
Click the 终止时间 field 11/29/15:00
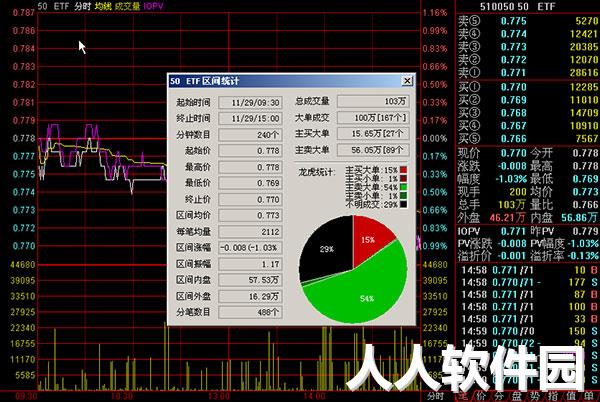[x=251, y=119]
